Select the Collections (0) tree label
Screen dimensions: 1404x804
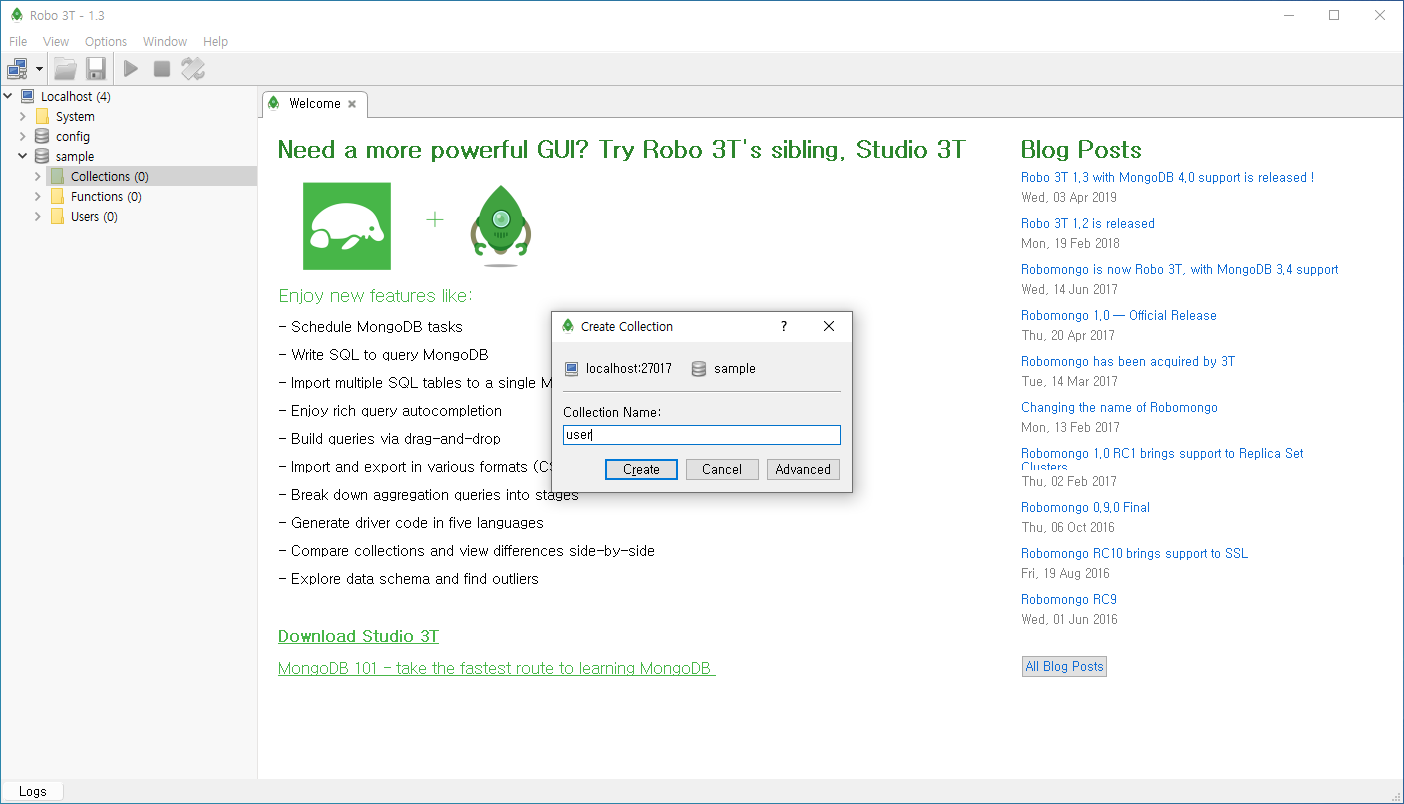[110, 176]
